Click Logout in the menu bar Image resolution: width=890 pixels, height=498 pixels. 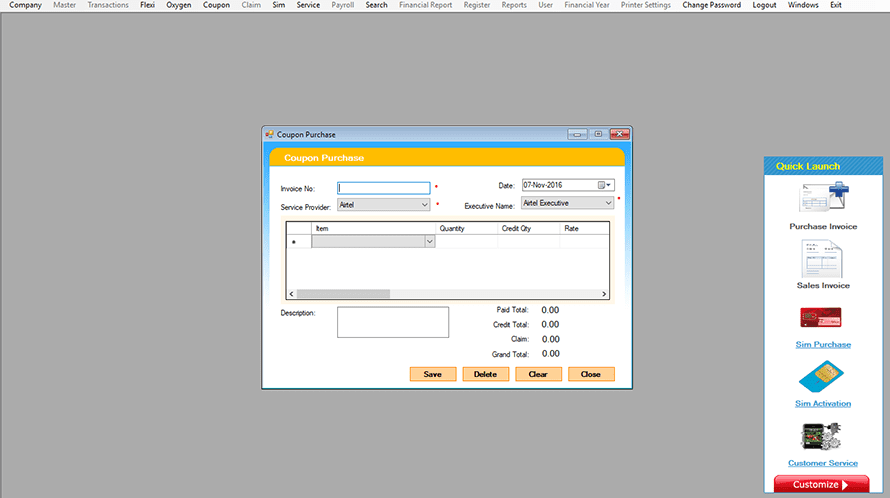[x=765, y=5]
